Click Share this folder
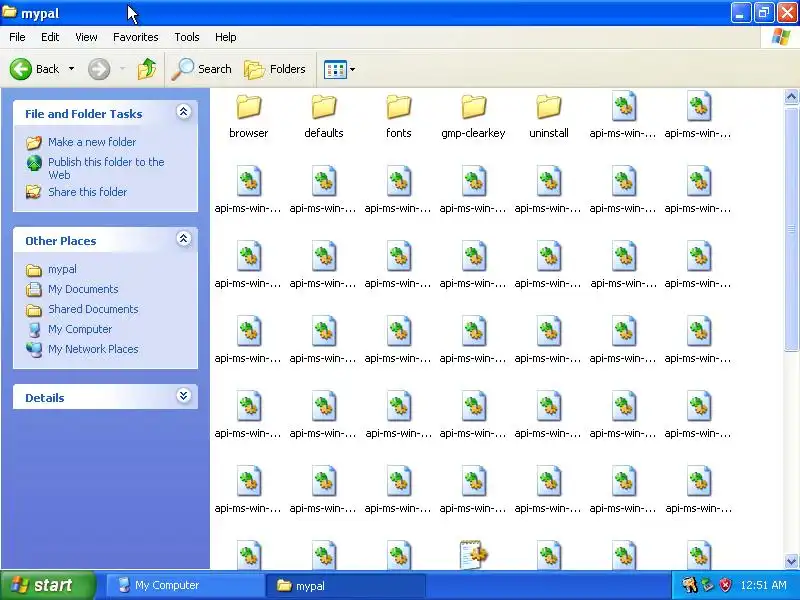 87,192
